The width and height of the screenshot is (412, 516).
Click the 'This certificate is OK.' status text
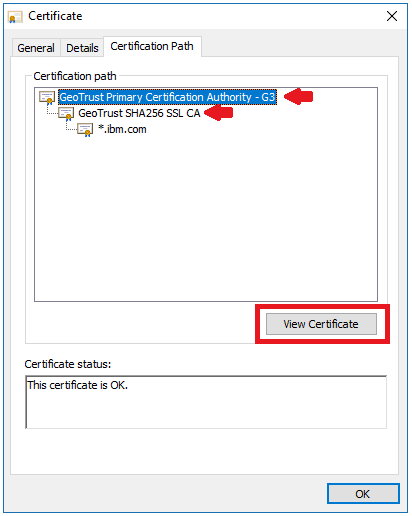pyautogui.click(x=77, y=385)
